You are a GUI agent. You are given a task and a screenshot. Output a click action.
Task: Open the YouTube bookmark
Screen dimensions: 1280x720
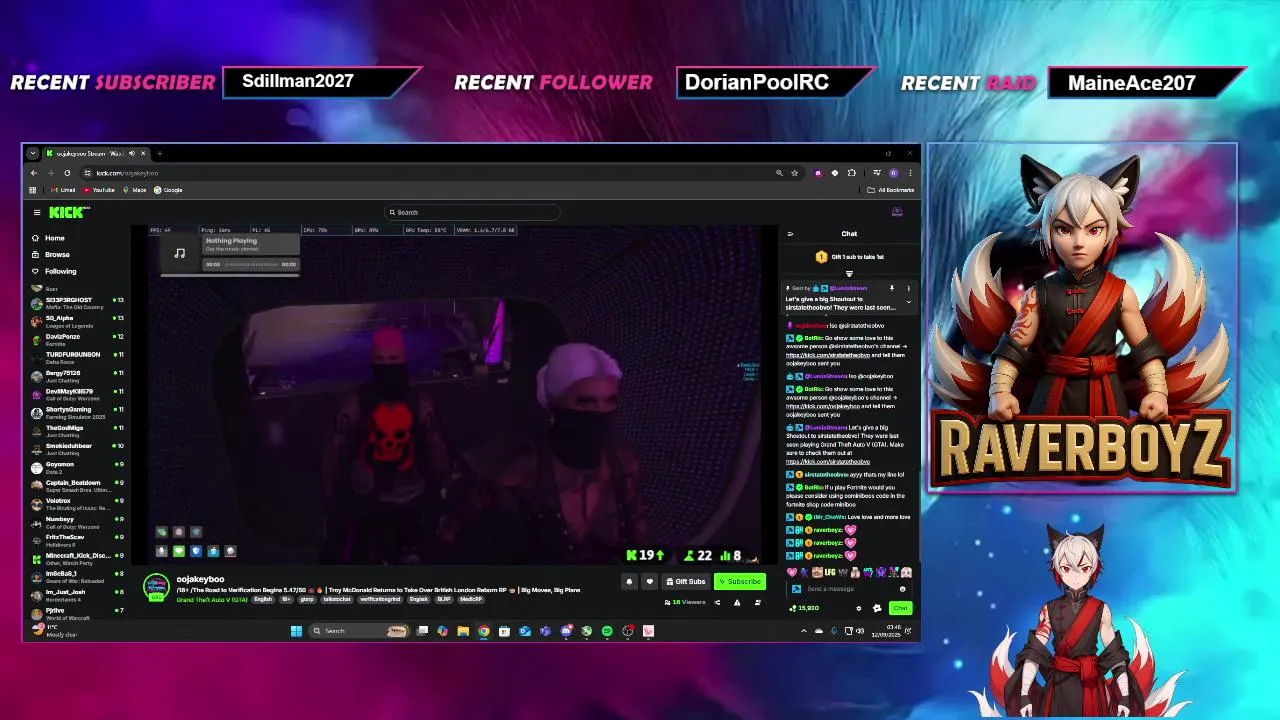pyautogui.click(x=98, y=190)
